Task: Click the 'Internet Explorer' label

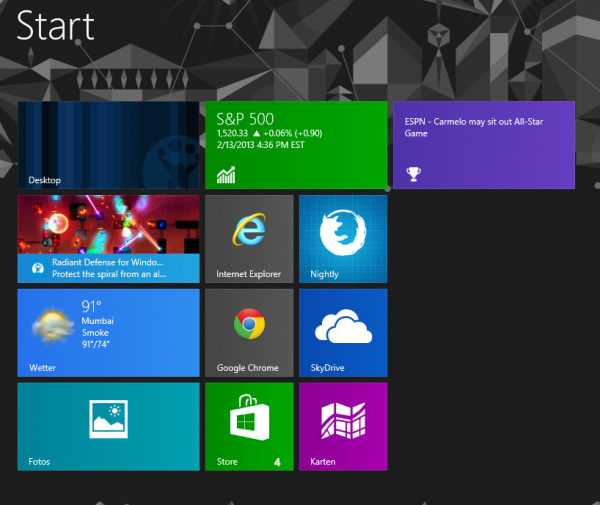Action: [x=248, y=274]
